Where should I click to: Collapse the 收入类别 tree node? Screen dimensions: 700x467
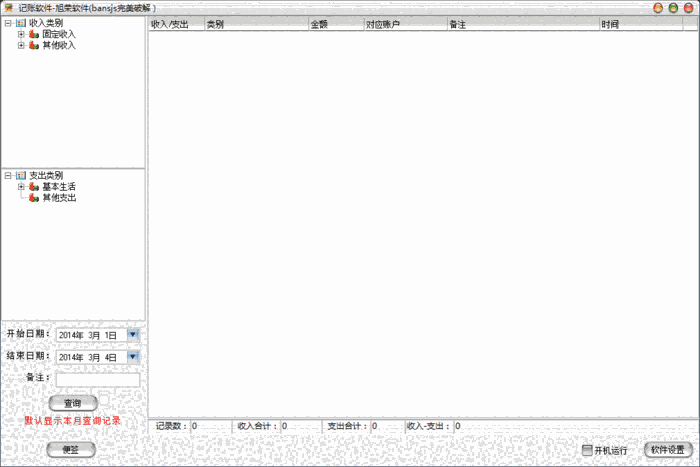point(8,23)
